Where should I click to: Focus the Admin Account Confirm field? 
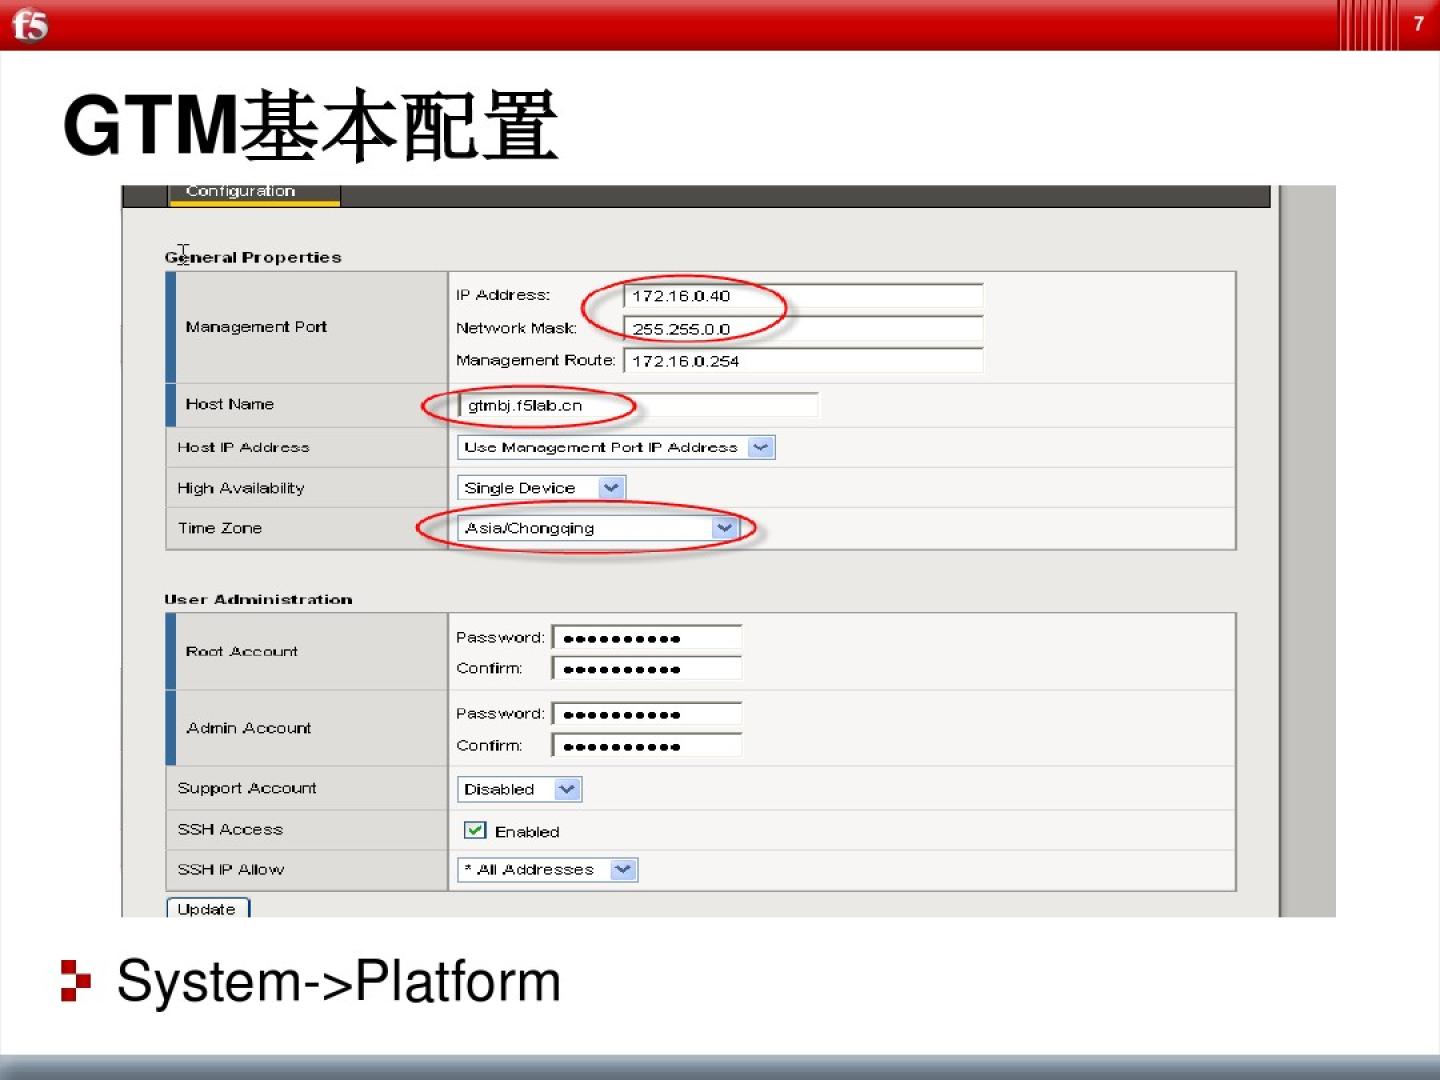(x=647, y=746)
